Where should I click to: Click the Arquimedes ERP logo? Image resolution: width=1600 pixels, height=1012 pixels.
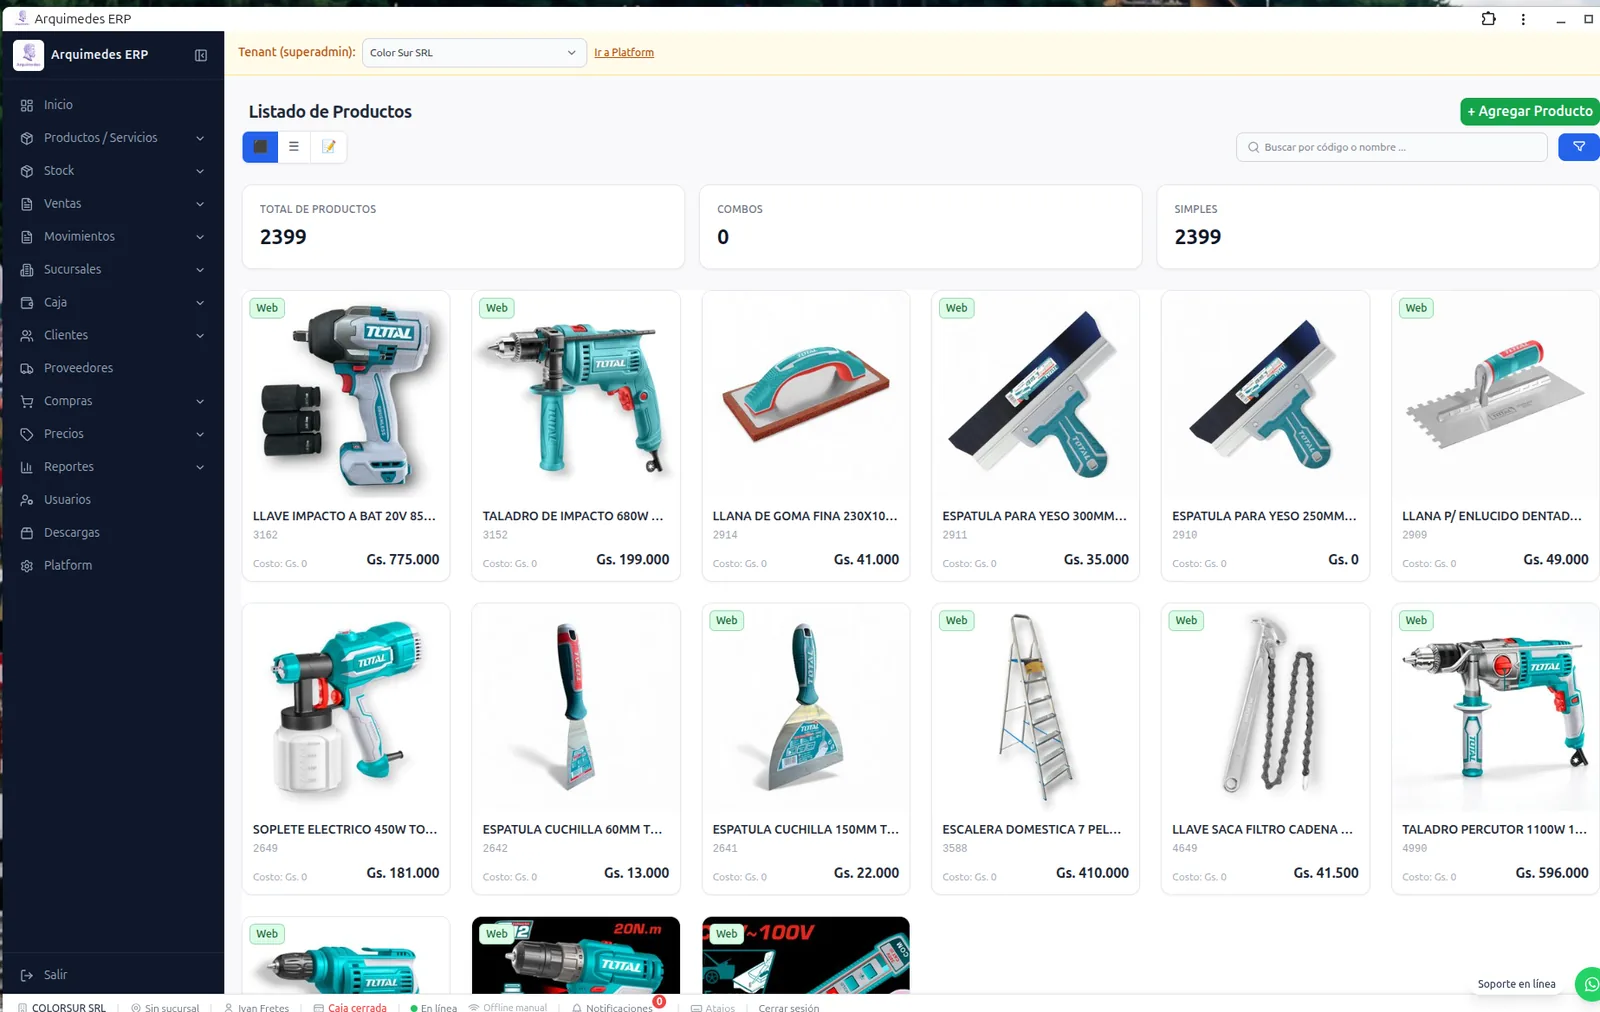[x=28, y=55]
